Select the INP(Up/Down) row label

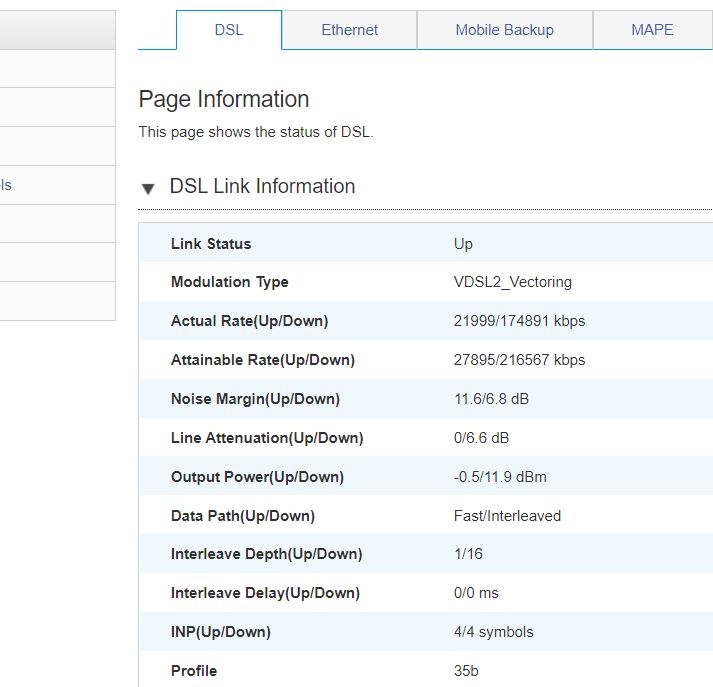(220, 632)
